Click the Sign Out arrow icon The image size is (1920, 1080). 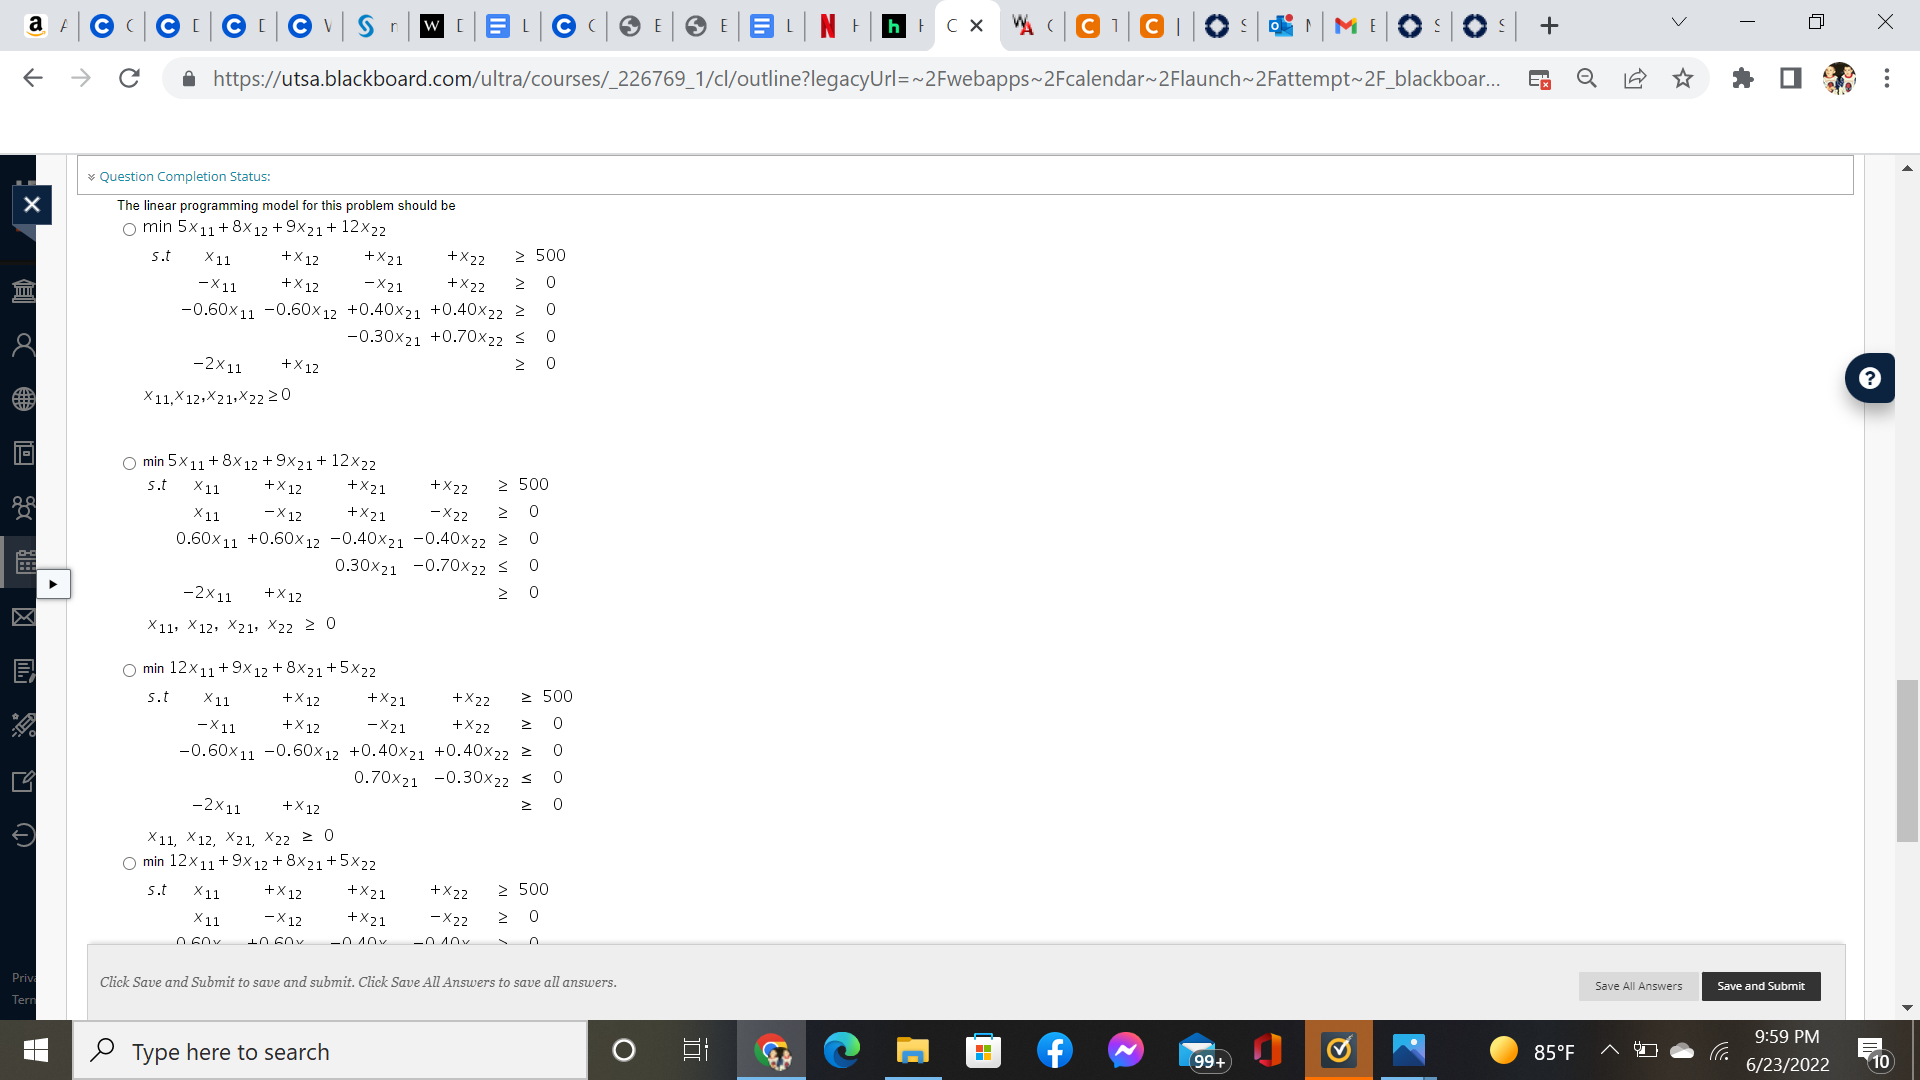(23, 834)
